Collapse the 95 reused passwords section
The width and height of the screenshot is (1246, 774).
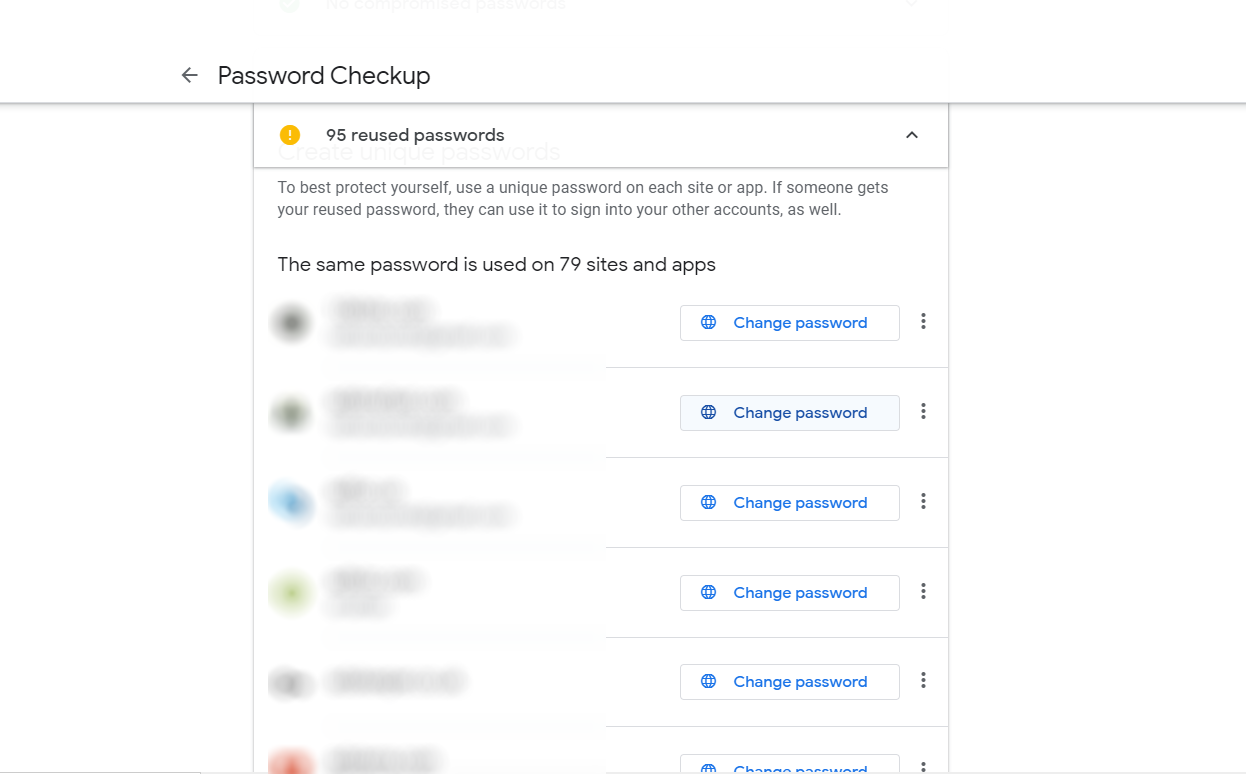[x=911, y=135]
